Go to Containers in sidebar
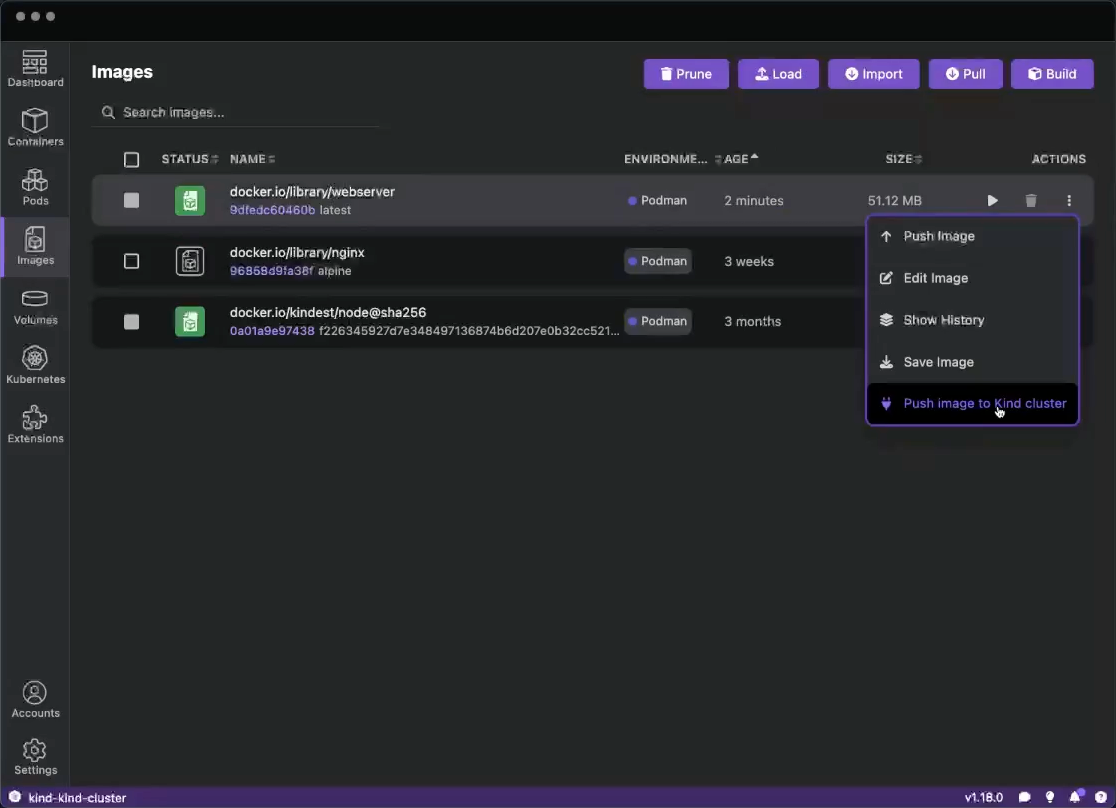This screenshot has height=808, width=1116. tap(35, 127)
